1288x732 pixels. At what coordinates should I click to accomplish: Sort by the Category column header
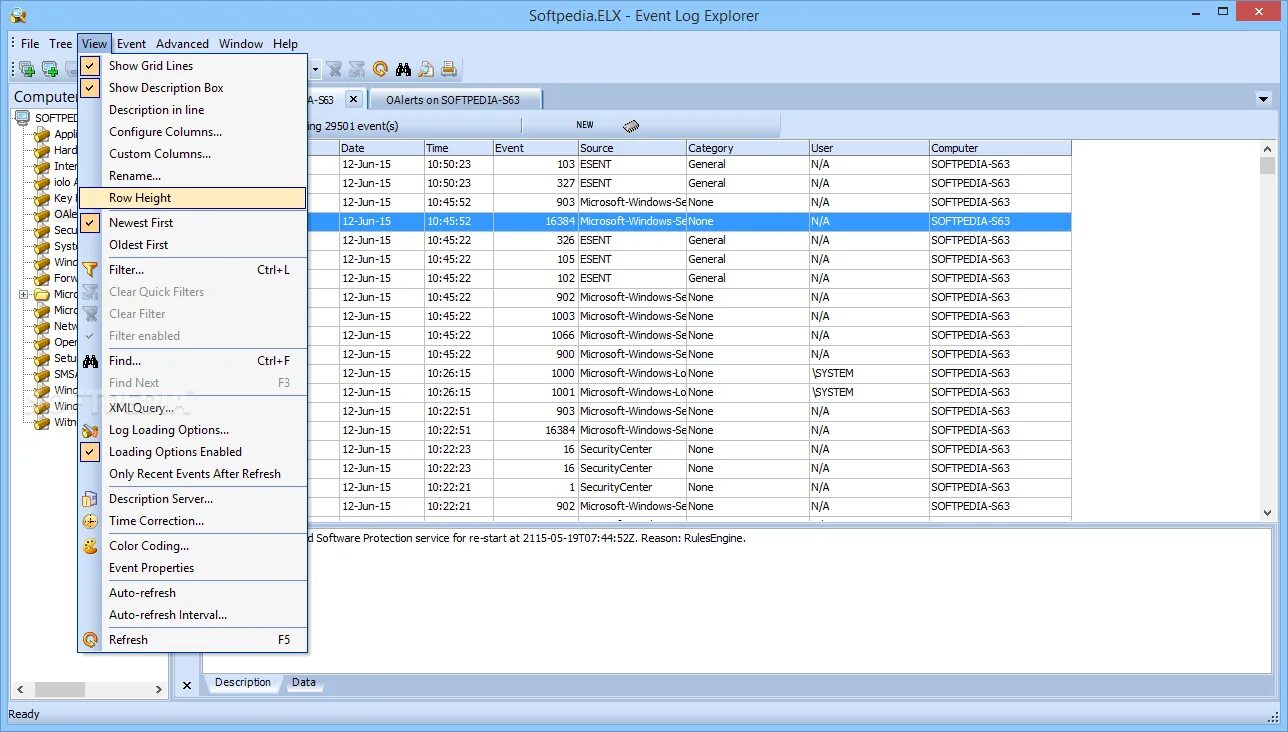(747, 148)
